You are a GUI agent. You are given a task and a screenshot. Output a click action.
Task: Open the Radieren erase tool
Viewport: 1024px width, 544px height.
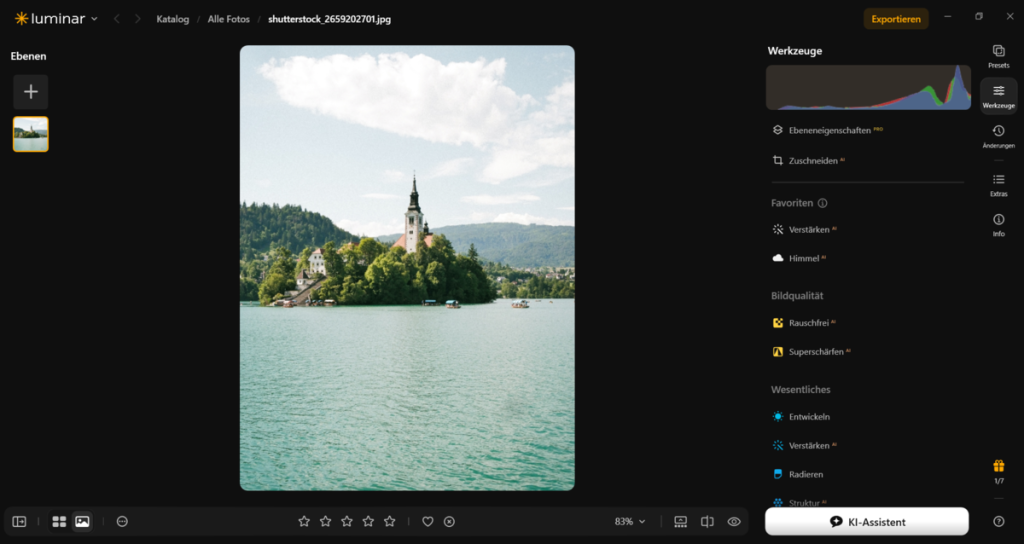[x=797, y=474]
